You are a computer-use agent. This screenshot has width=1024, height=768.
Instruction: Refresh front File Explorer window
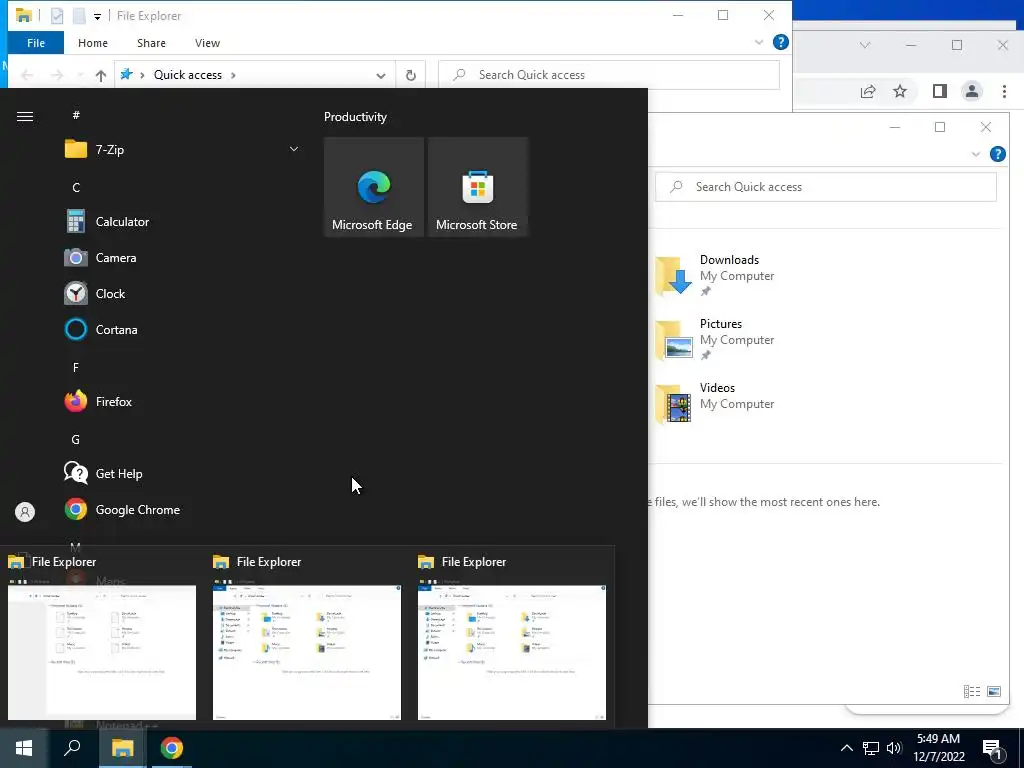(x=411, y=75)
